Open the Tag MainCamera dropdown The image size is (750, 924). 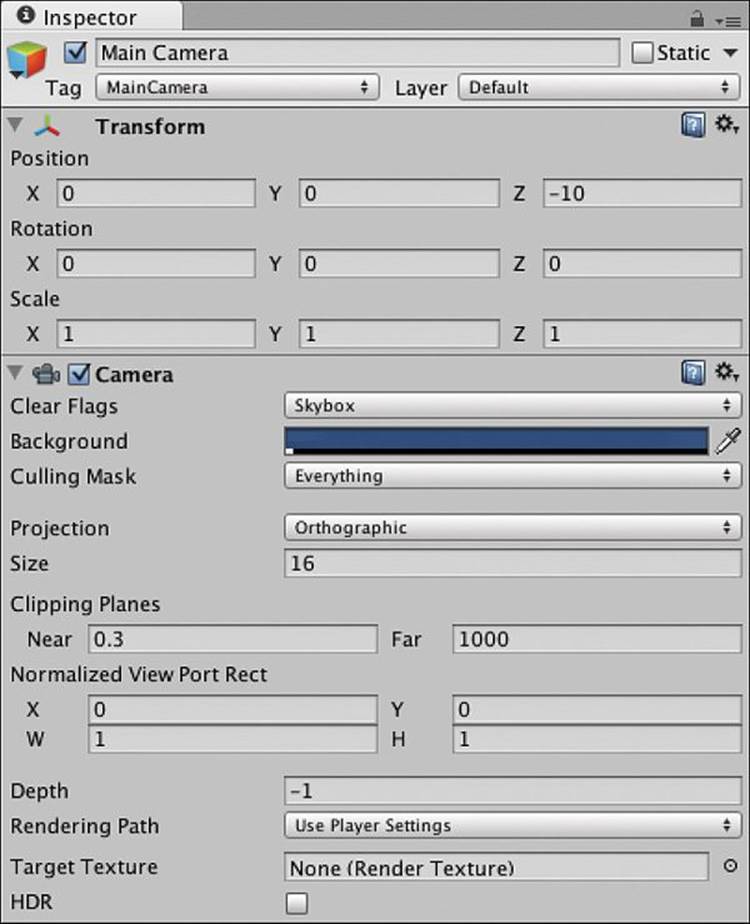point(237,87)
